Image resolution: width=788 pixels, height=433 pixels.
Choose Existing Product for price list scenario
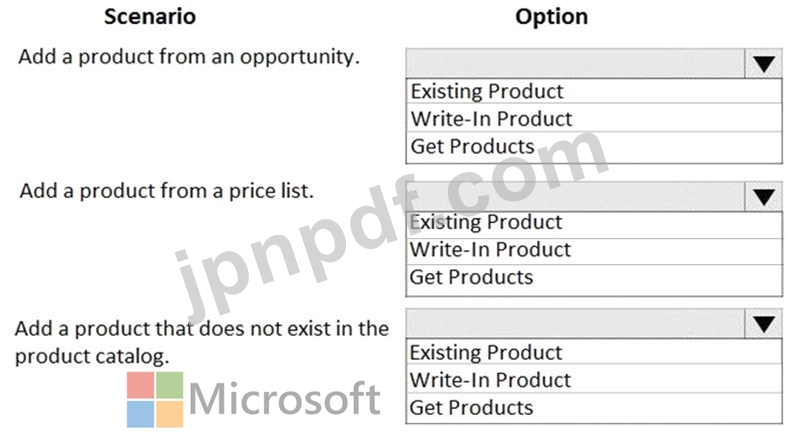[x=594, y=223]
